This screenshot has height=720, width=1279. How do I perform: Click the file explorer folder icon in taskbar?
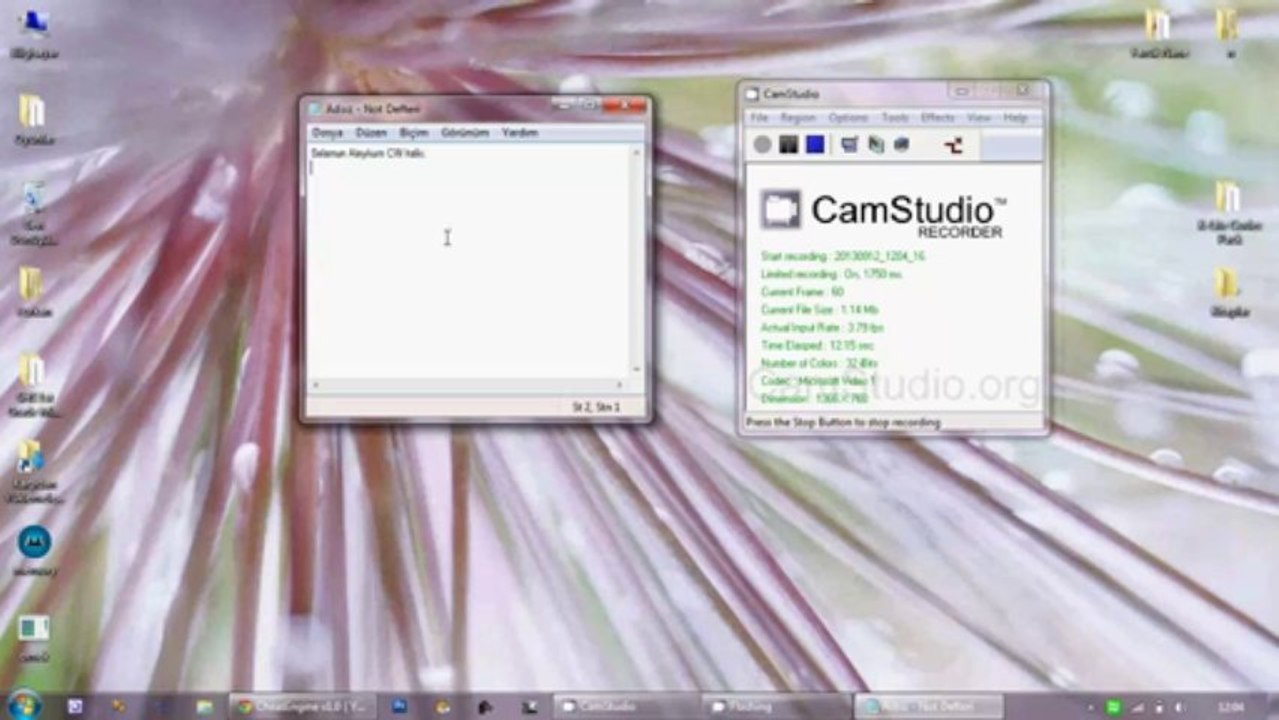coord(205,706)
